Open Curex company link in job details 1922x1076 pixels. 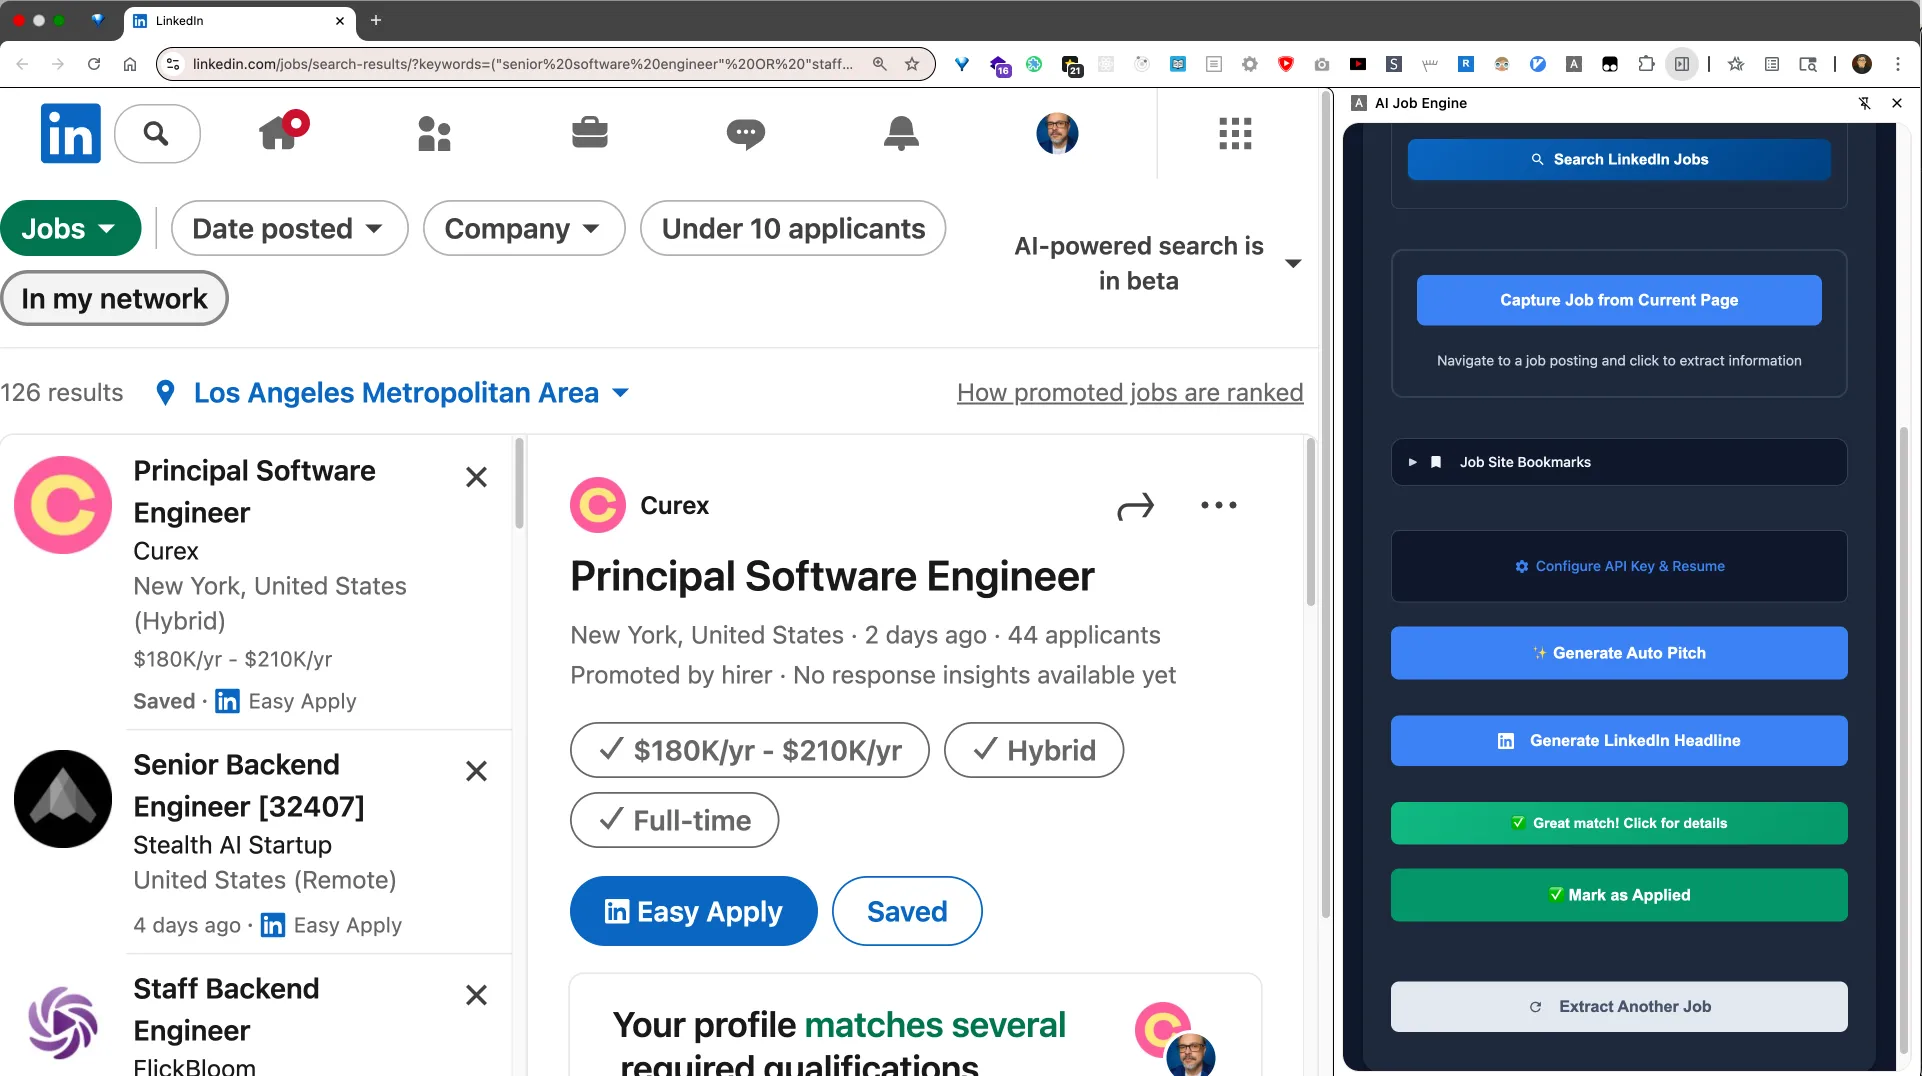point(674,506)
